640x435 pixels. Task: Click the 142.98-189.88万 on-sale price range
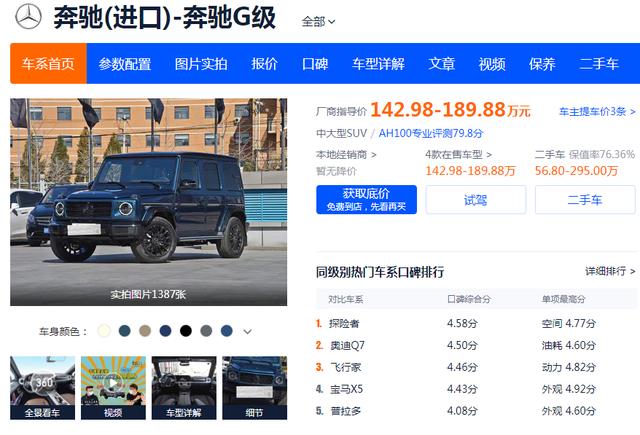coord(470,171)
